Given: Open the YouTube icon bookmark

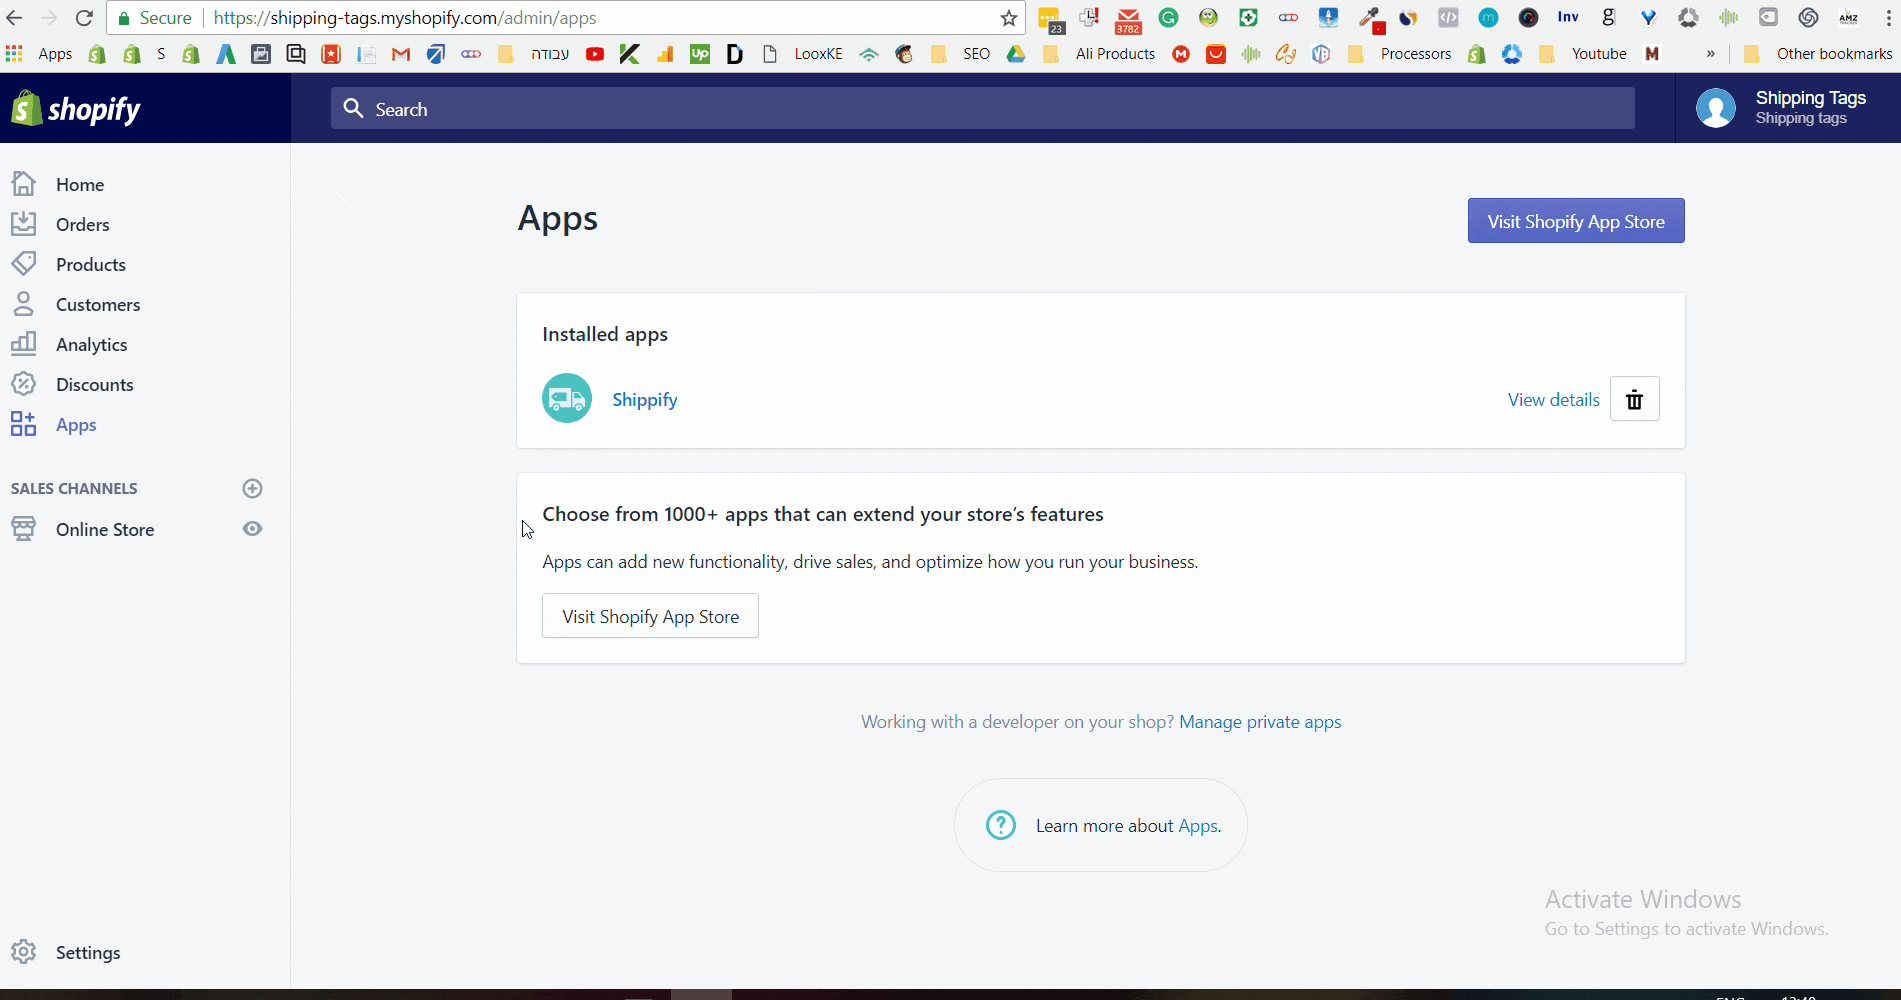Looking at the screenshot, I should tap(595, 54).
